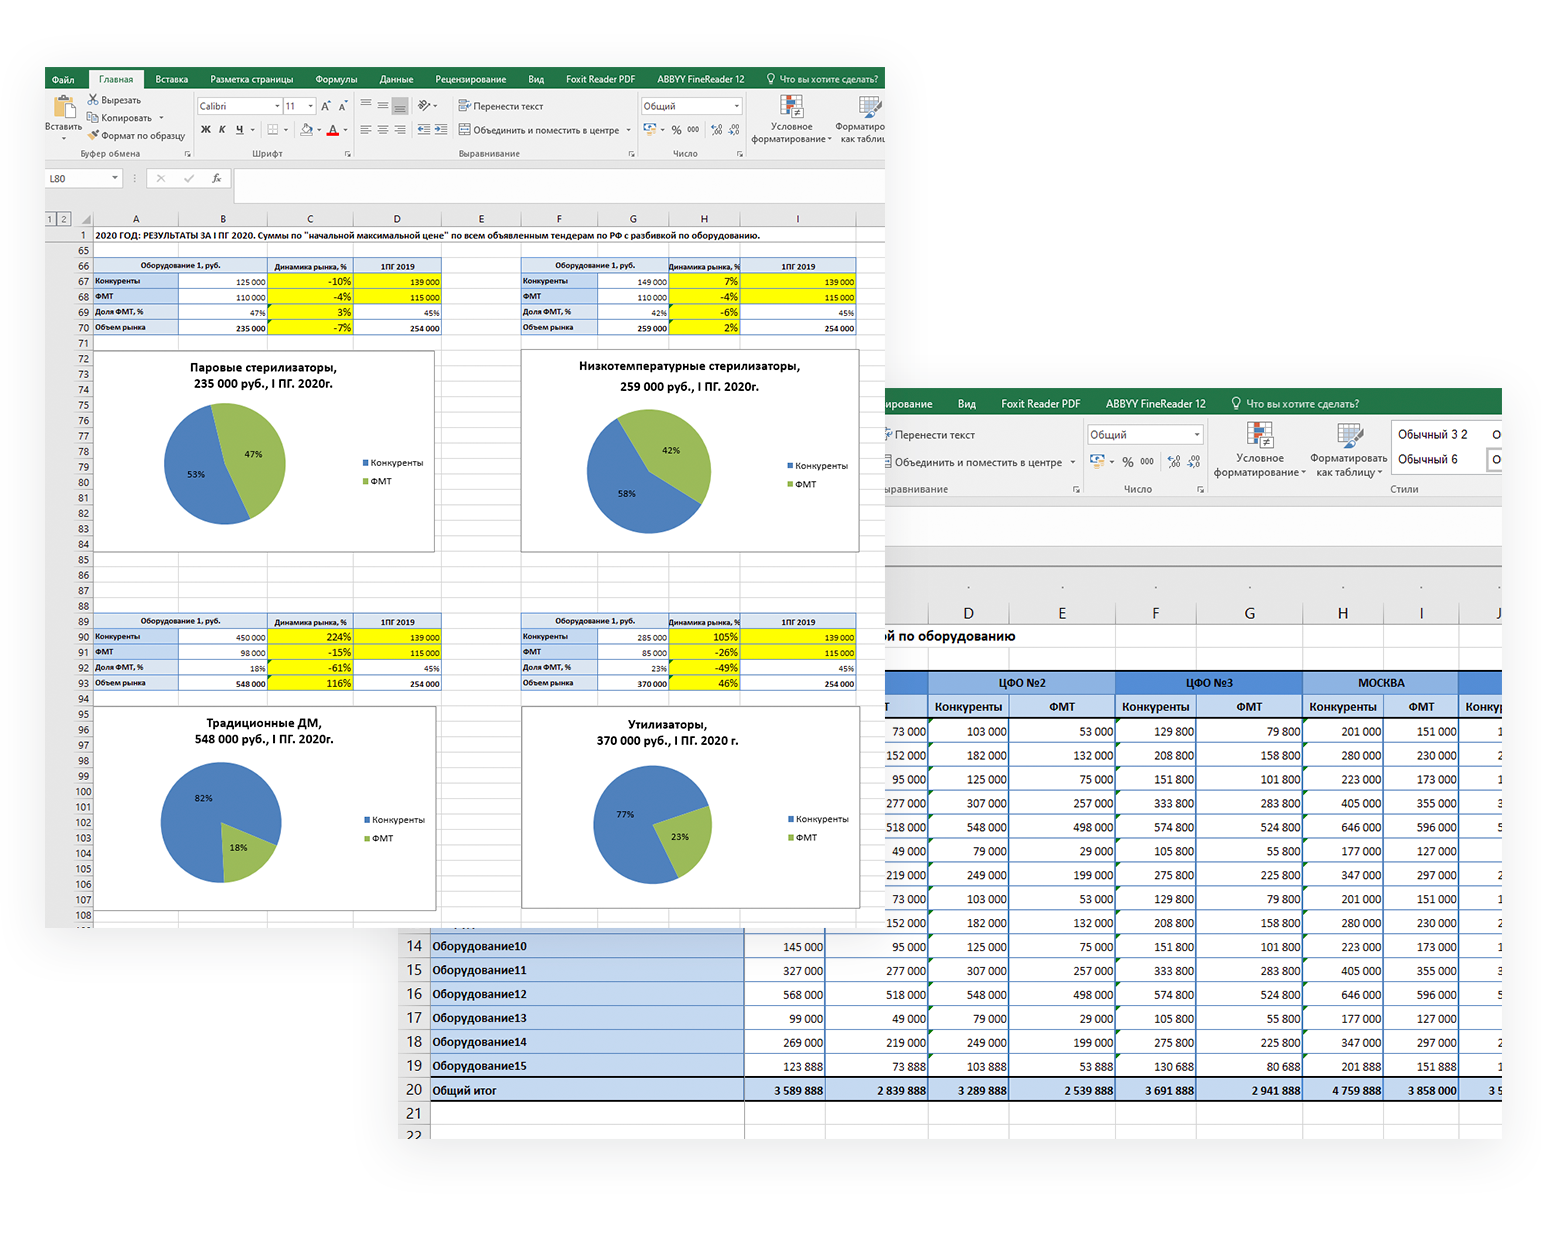Select the Italic (К) formatting icon
The image size is (1541, 1249).
click(x=224, y=127)
